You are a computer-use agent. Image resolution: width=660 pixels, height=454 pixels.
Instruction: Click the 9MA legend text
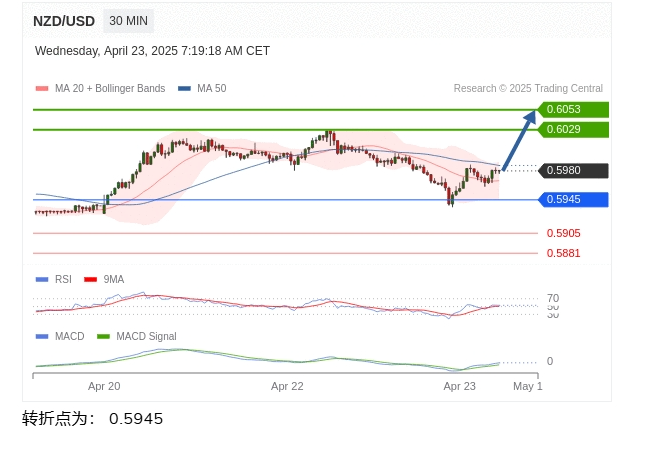tap(114, 279)
